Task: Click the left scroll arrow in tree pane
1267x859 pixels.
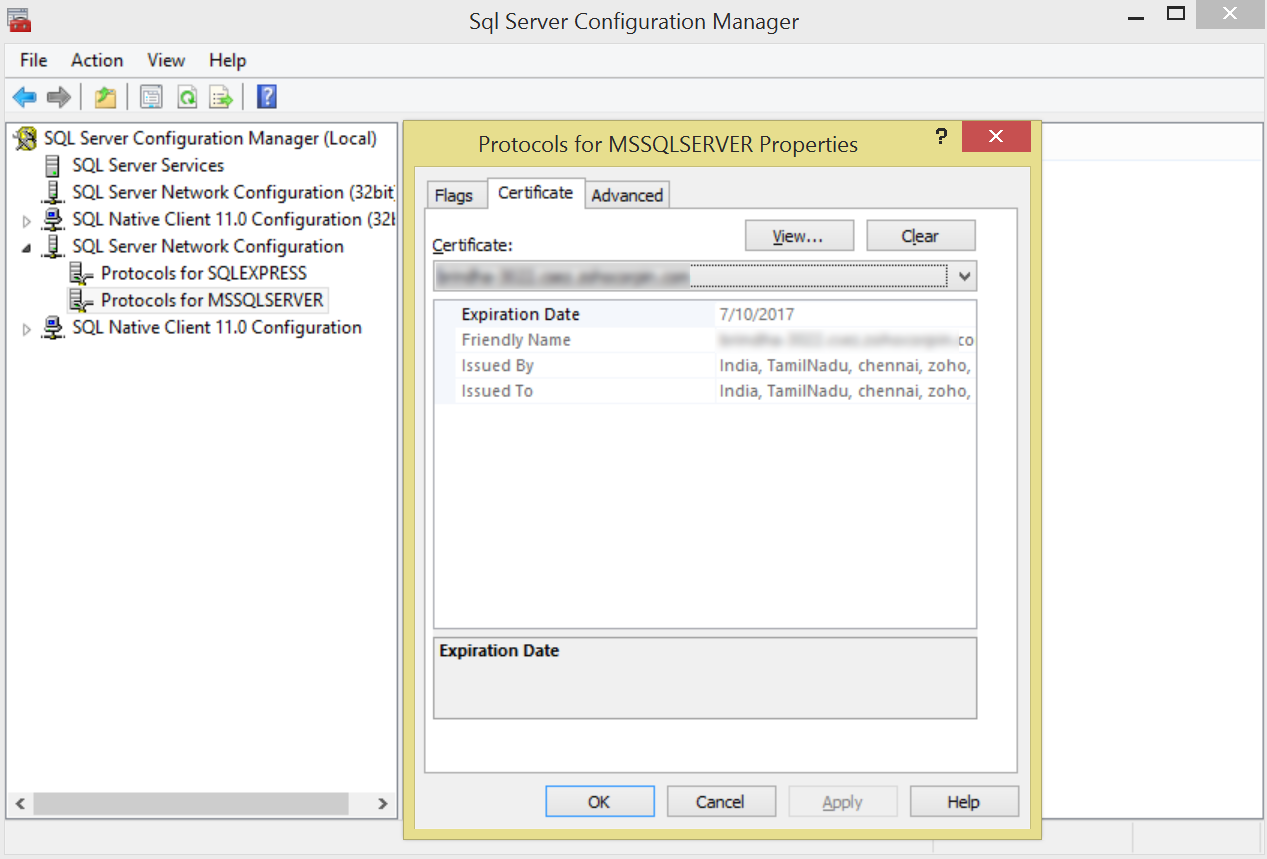Action: (x=19, y=803)
